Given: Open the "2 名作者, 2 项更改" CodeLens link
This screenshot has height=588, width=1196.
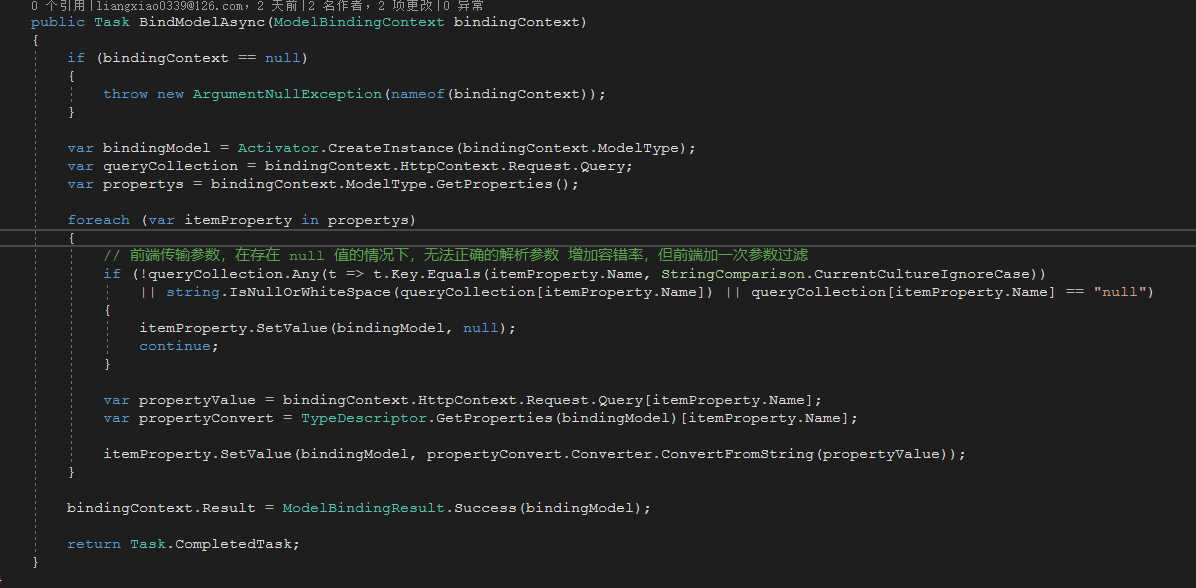Looking at the screenshot, I should click(x=369, y=5).
